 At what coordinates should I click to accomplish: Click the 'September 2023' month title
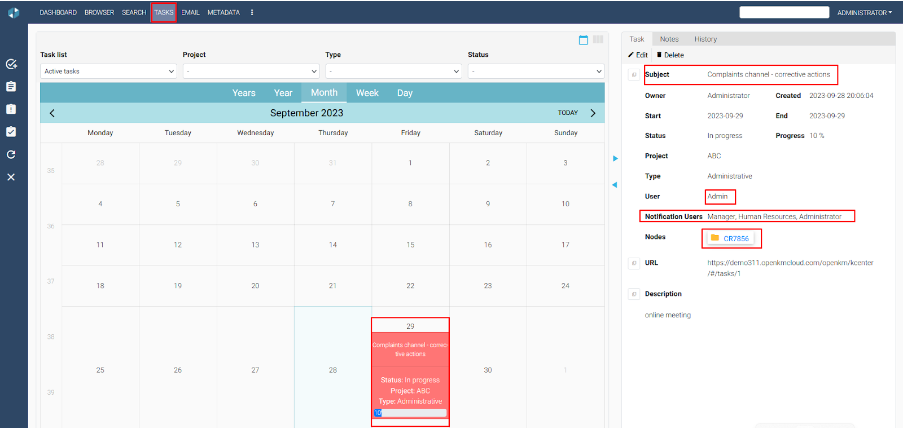306,113
